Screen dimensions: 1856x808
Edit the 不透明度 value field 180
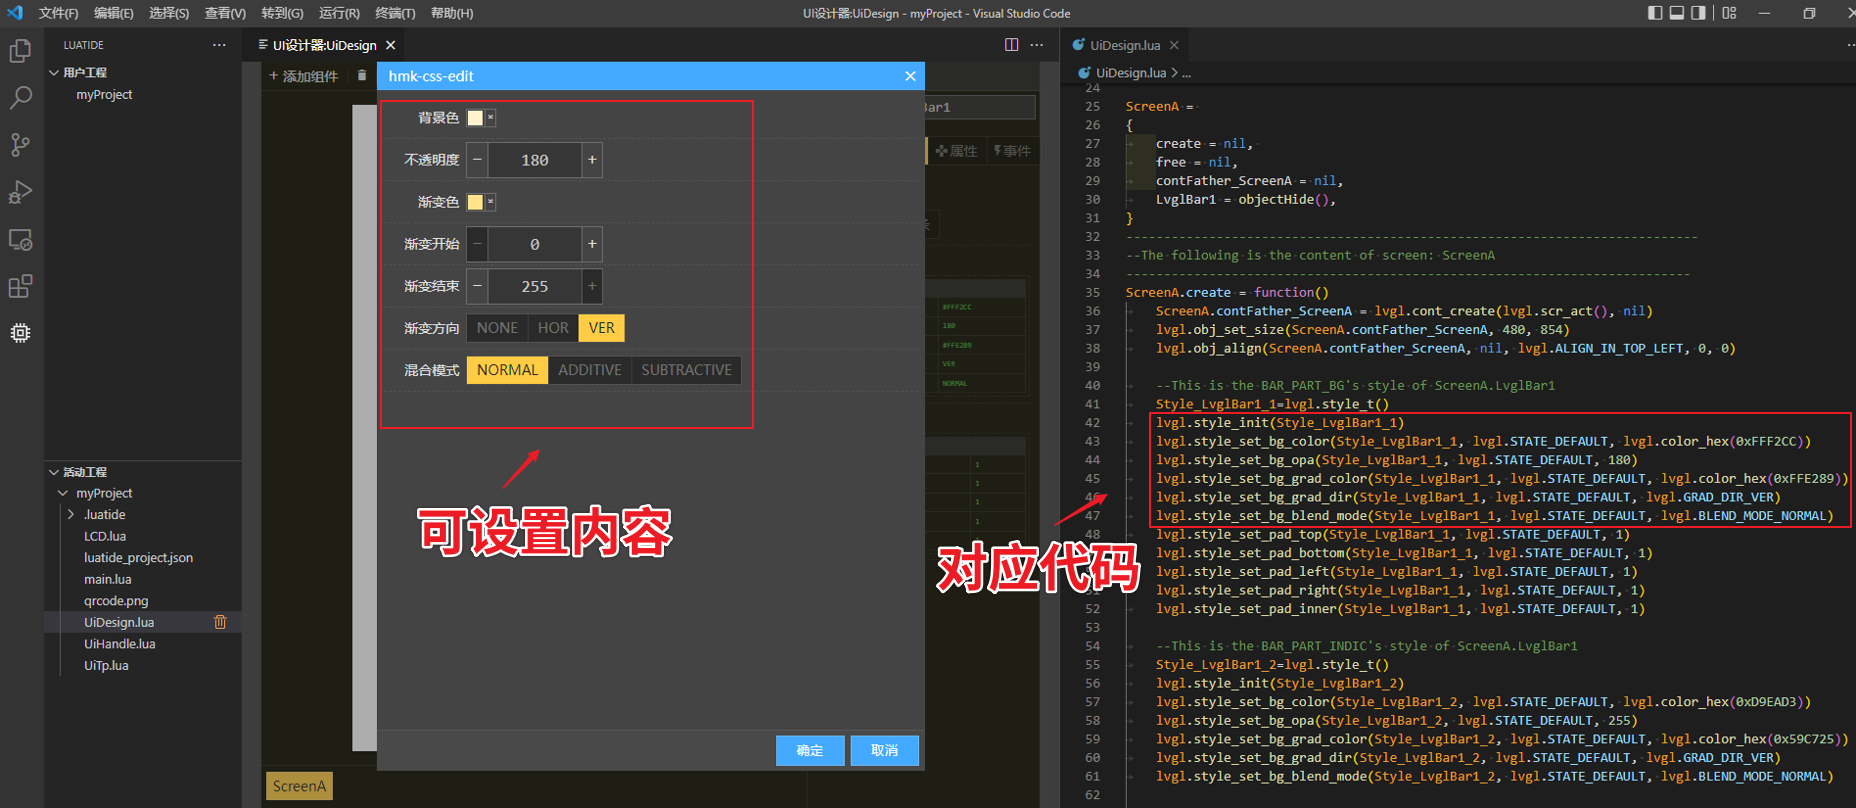pyautogui.click(x=535, y=160)
